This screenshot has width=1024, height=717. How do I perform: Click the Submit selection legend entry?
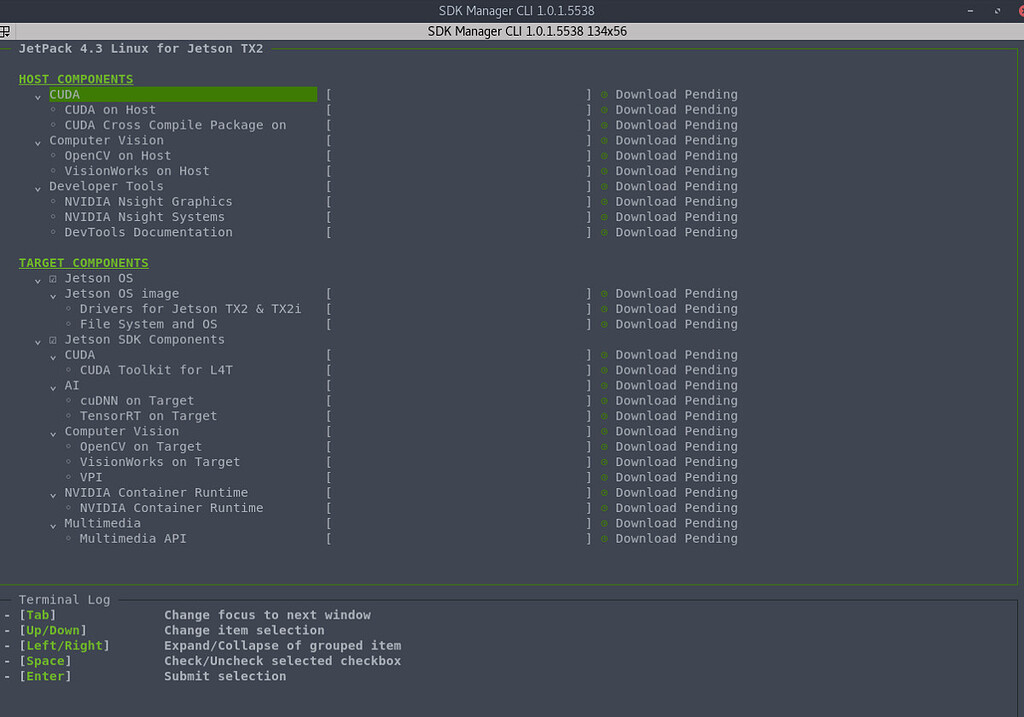coord(210,675)
